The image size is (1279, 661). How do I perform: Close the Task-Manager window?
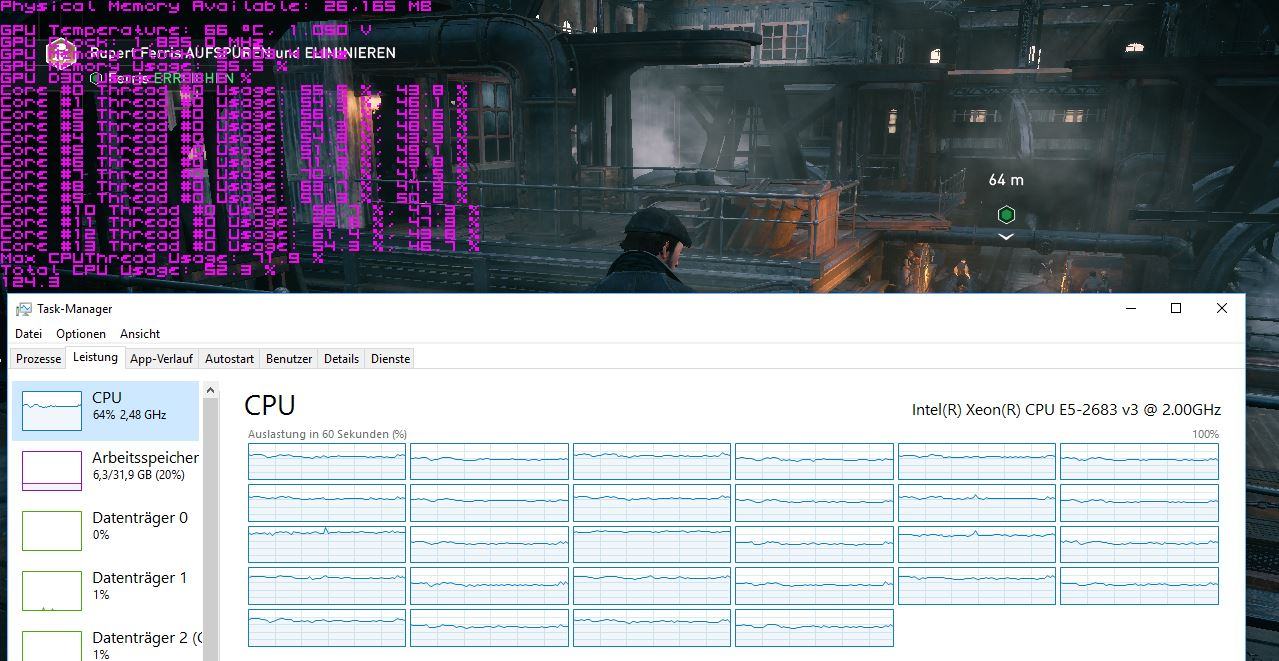point(1222,309)
